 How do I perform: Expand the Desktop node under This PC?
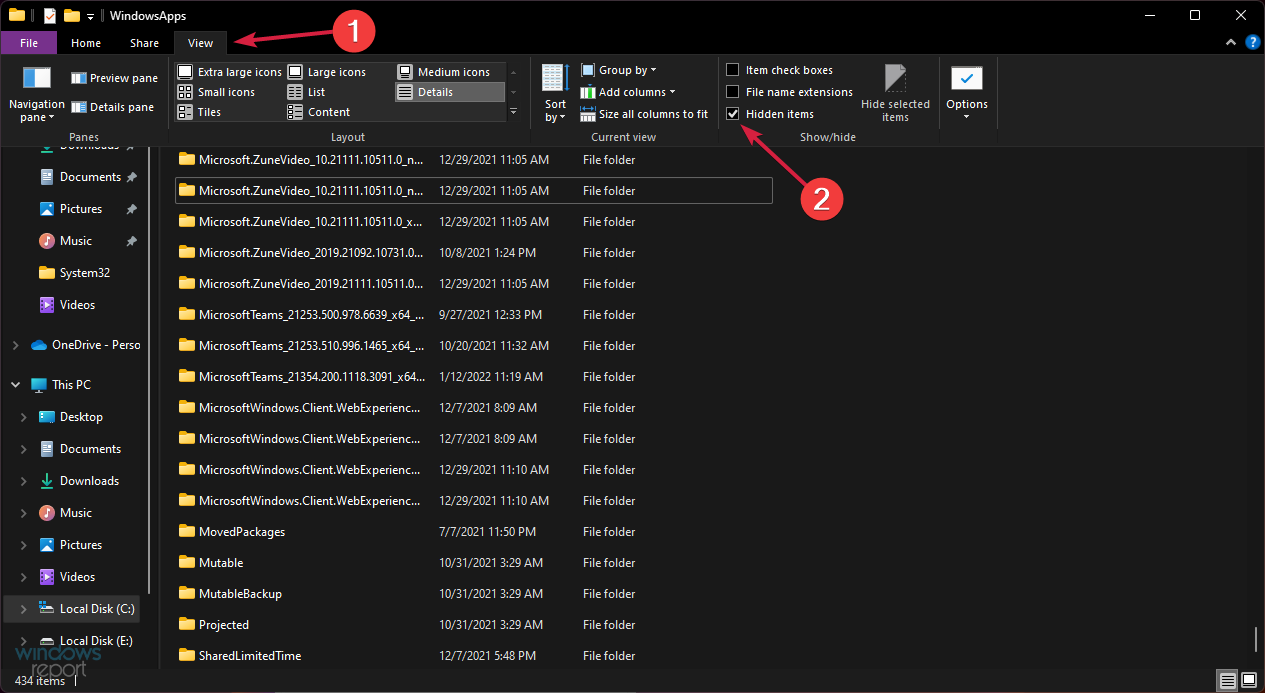25,417
